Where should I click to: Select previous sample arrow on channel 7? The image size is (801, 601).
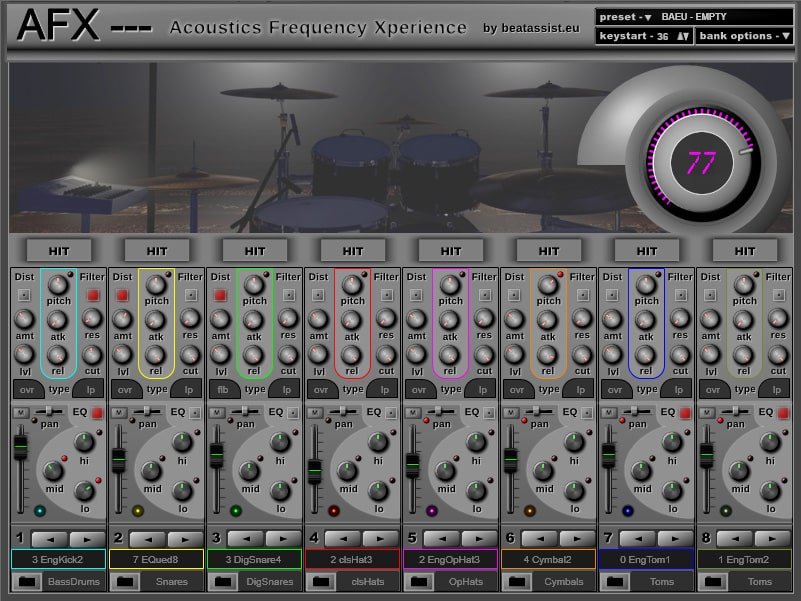[x=638, y=539]
